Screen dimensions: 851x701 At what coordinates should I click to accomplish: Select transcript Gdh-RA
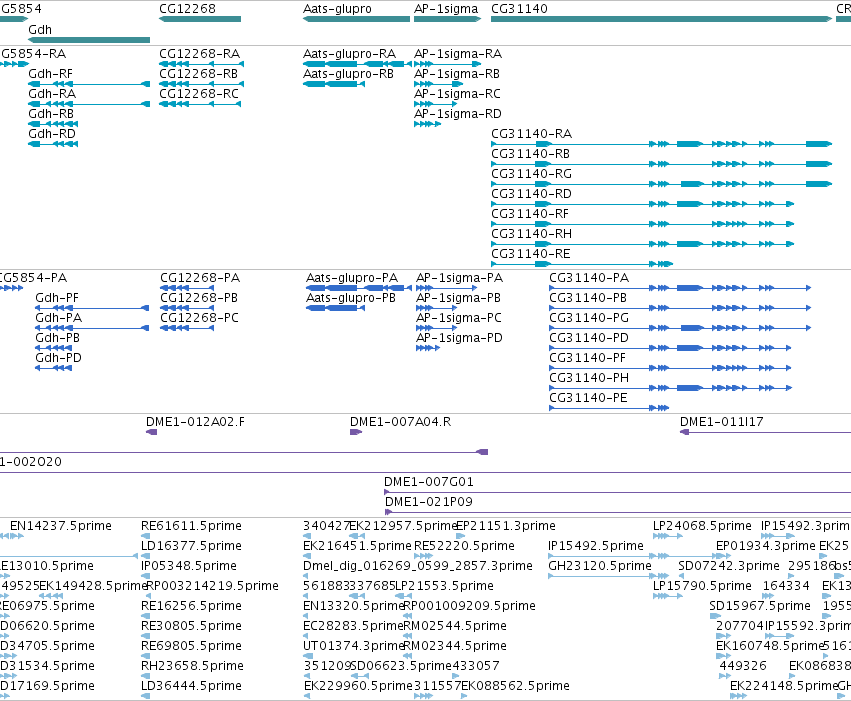52,94
